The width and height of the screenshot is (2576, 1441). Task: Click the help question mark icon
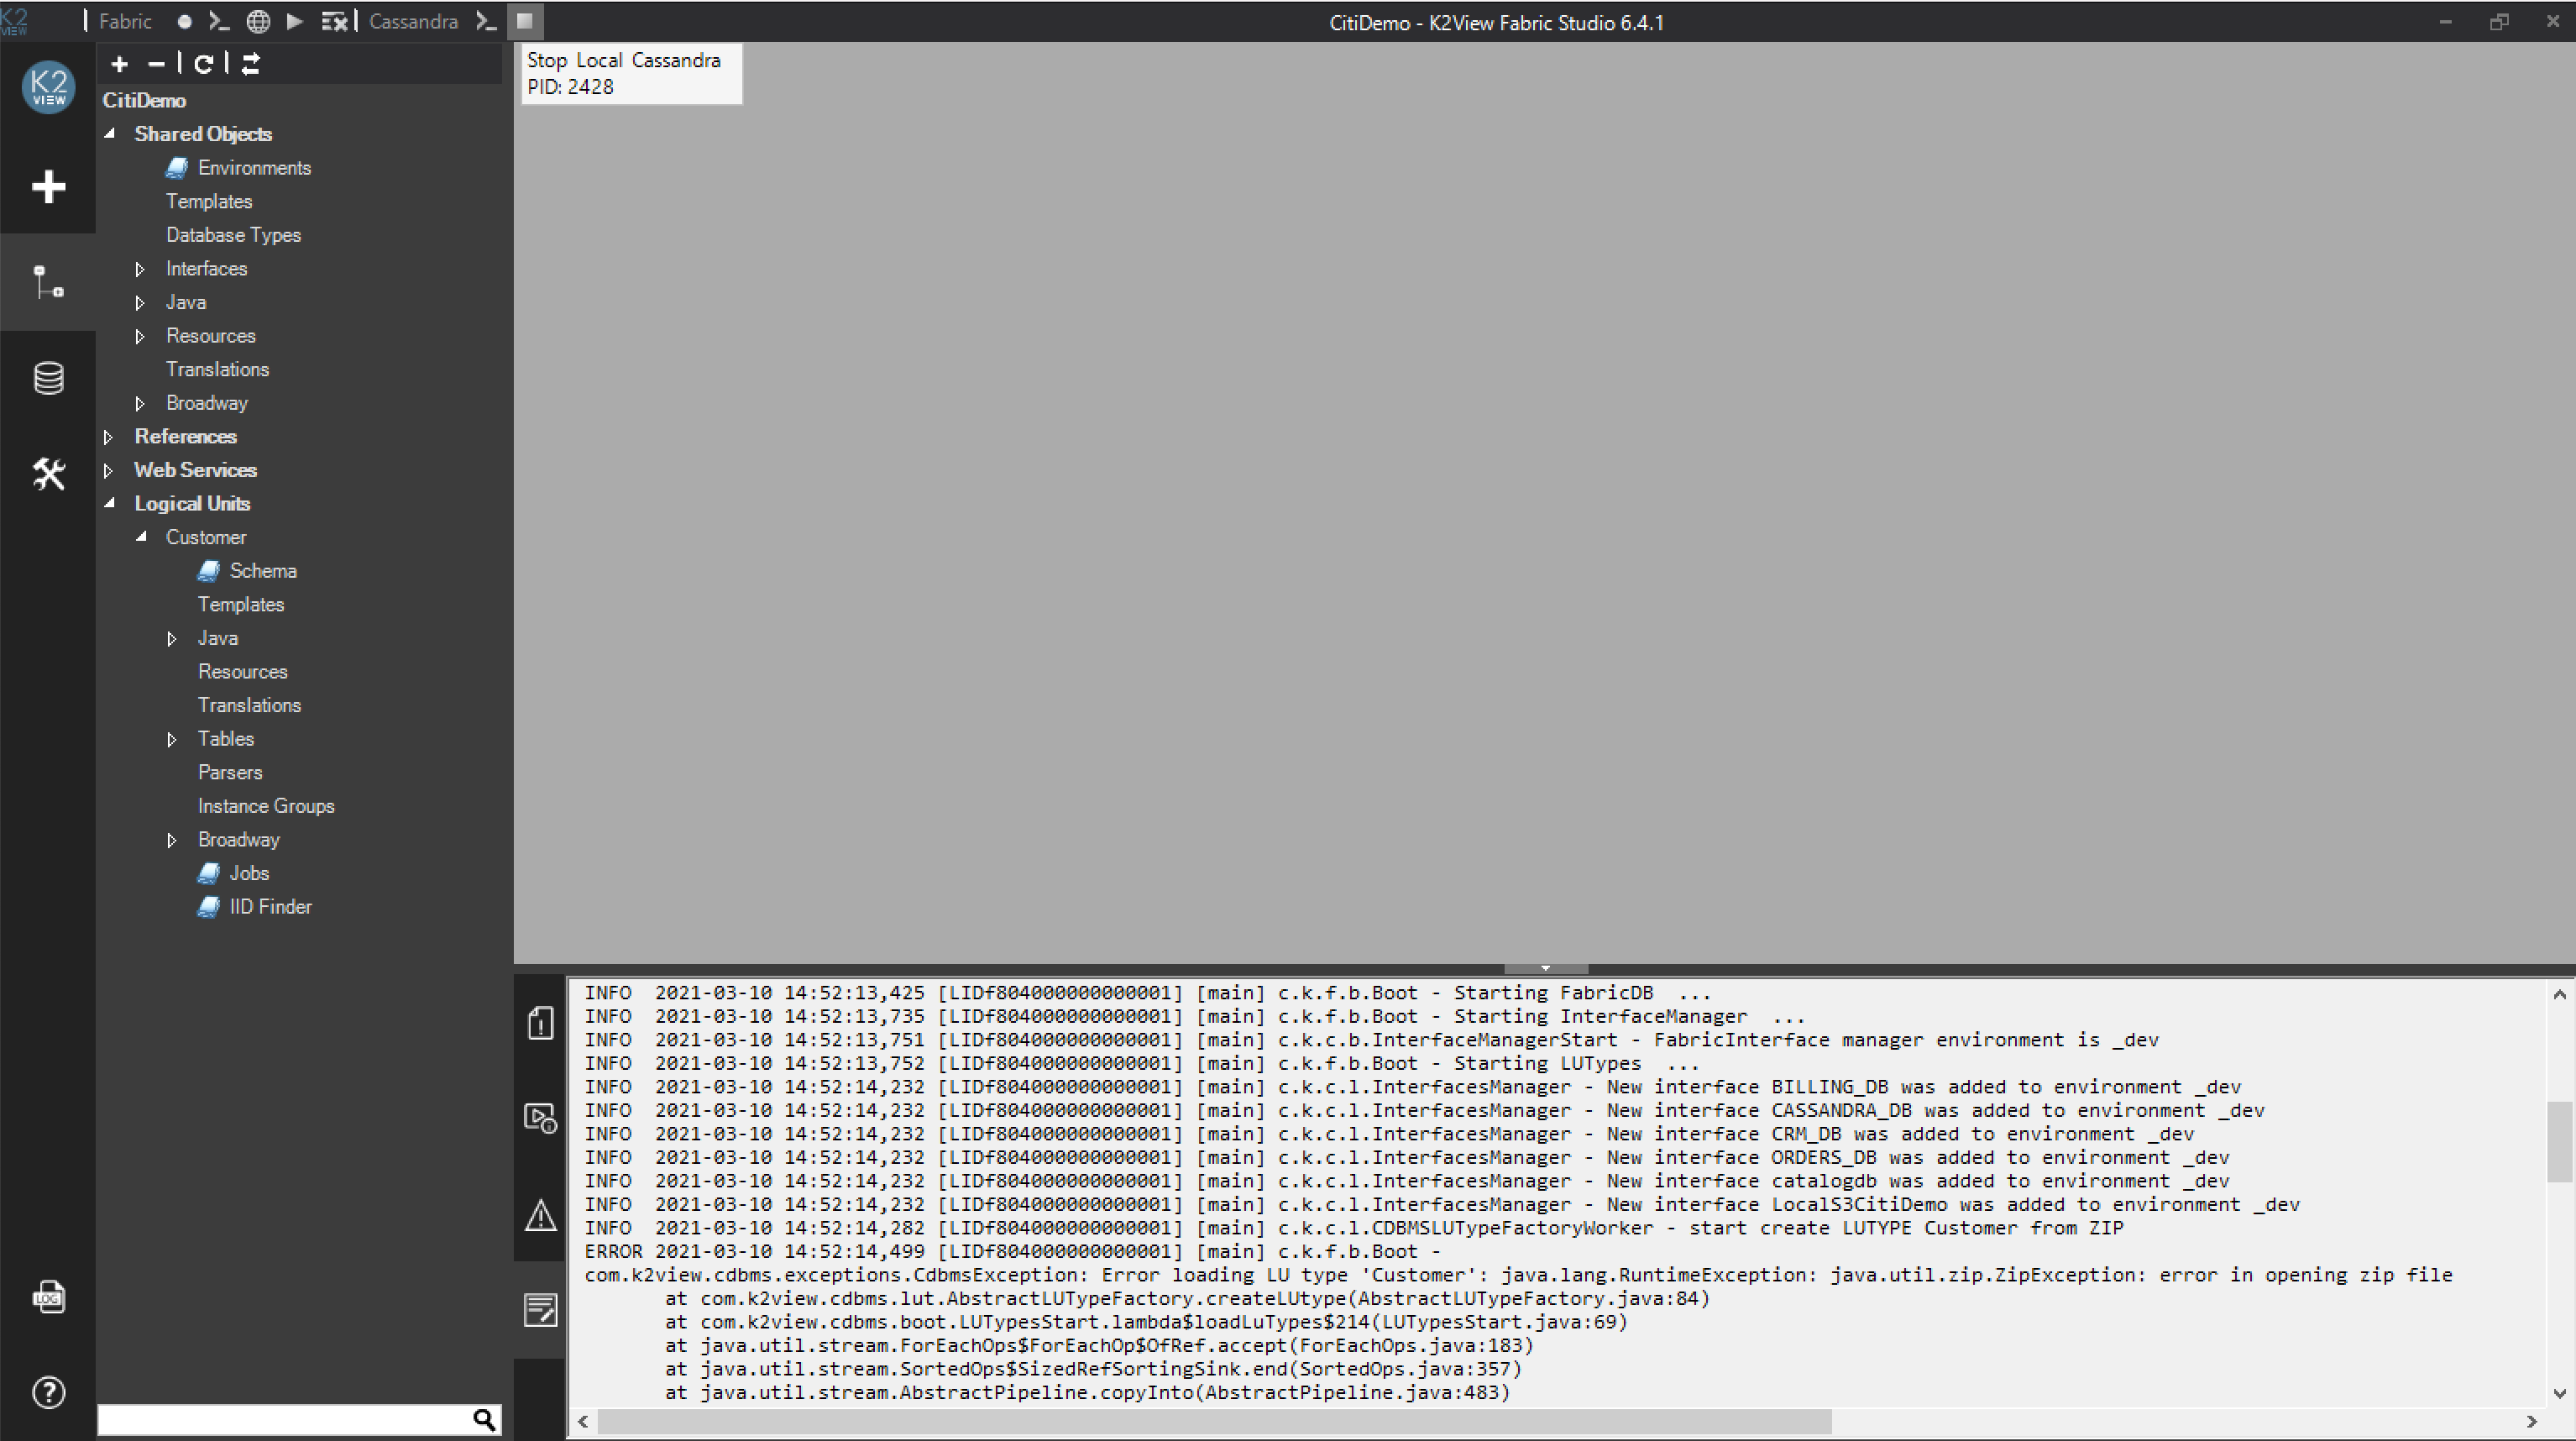tap(48, 1392)
